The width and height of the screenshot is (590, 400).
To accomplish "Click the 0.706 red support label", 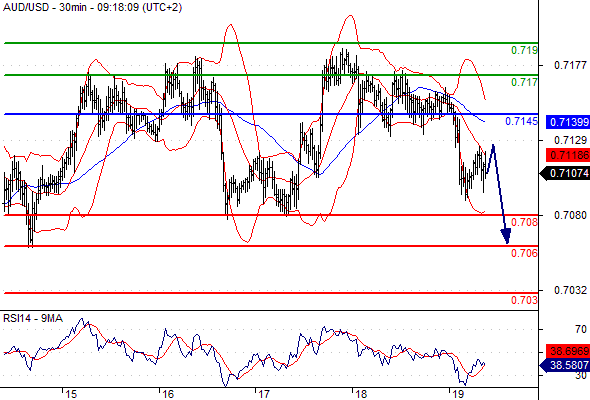I will coord(524,253).
